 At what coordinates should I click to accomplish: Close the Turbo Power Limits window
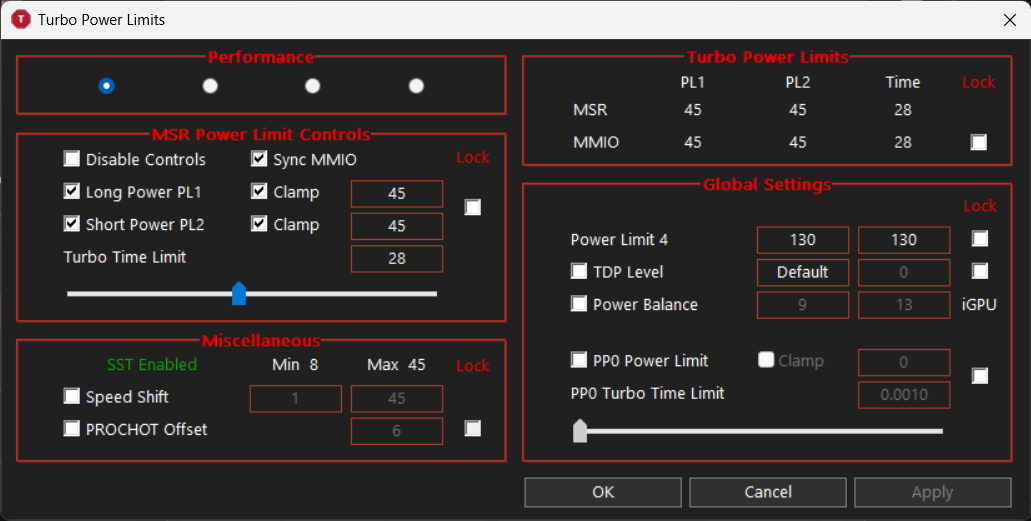[x=1010, y=20]
